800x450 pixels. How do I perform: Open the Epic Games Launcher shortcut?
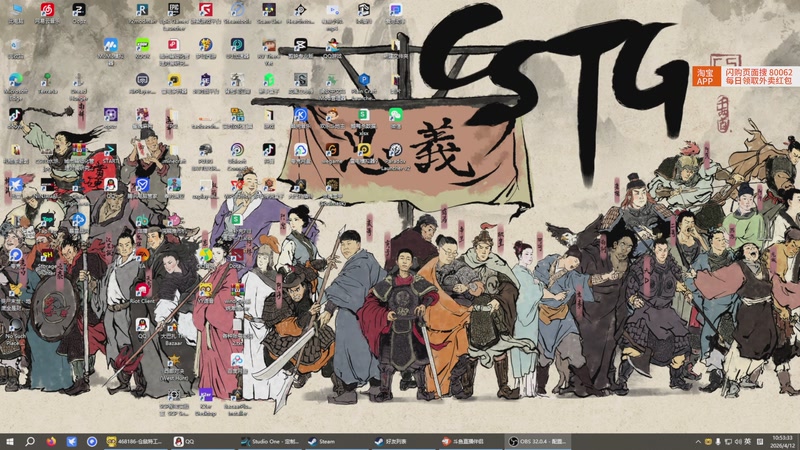pyautogui.click(x=174, y=15)
